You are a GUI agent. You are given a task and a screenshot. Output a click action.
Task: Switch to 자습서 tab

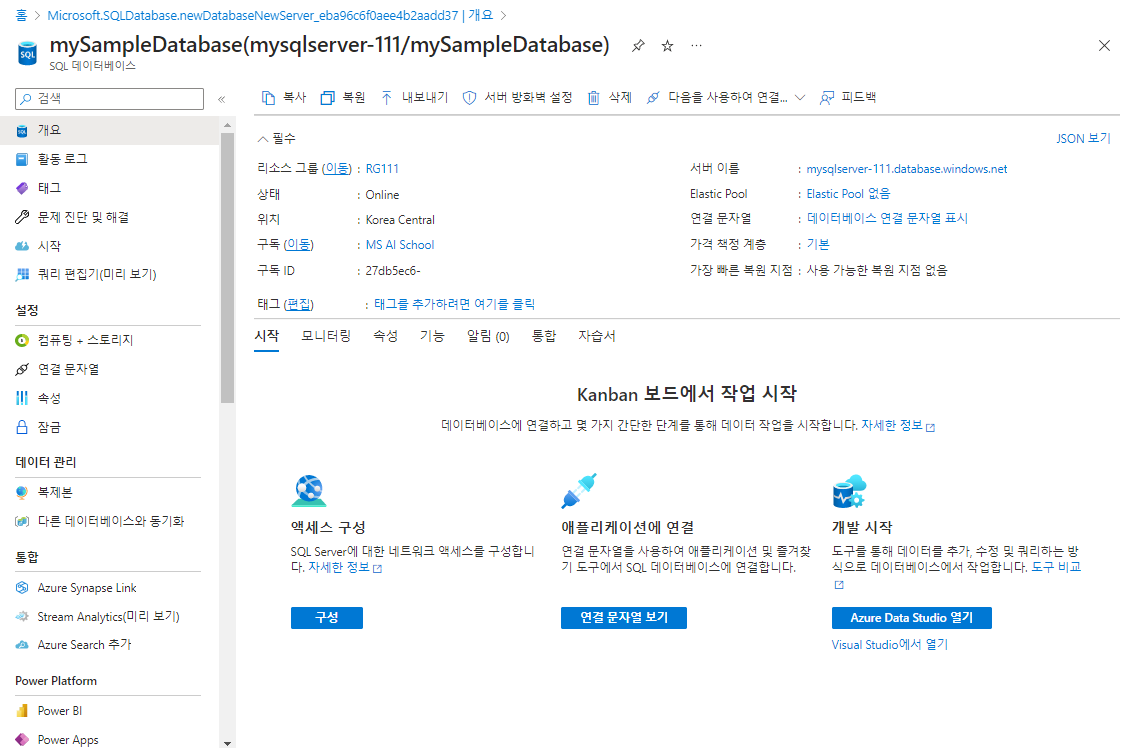tap(597, 337)
